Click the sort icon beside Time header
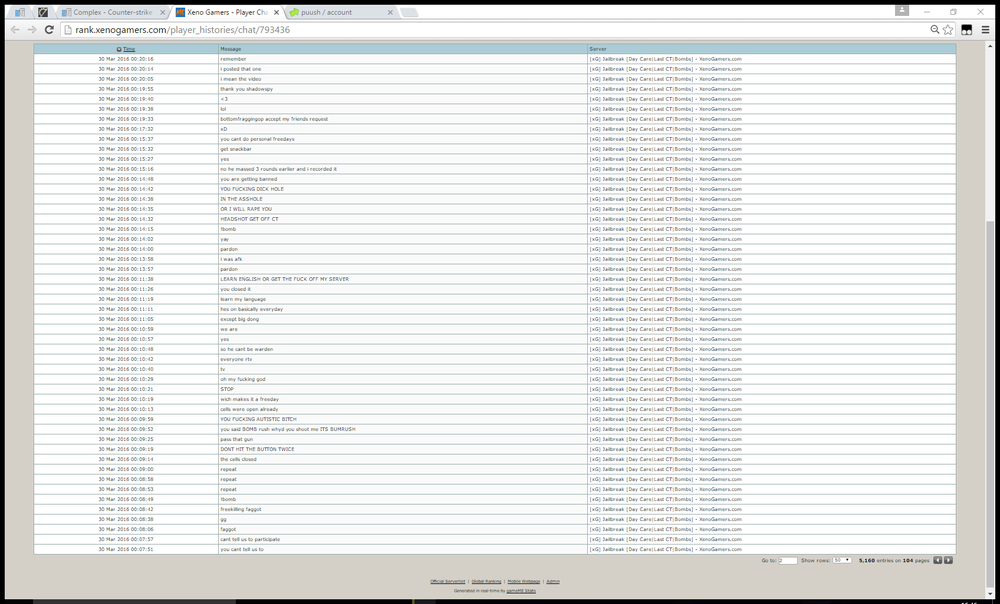Image resolution: width=1000 pixels, height=604 pixels. coord(119,49)
